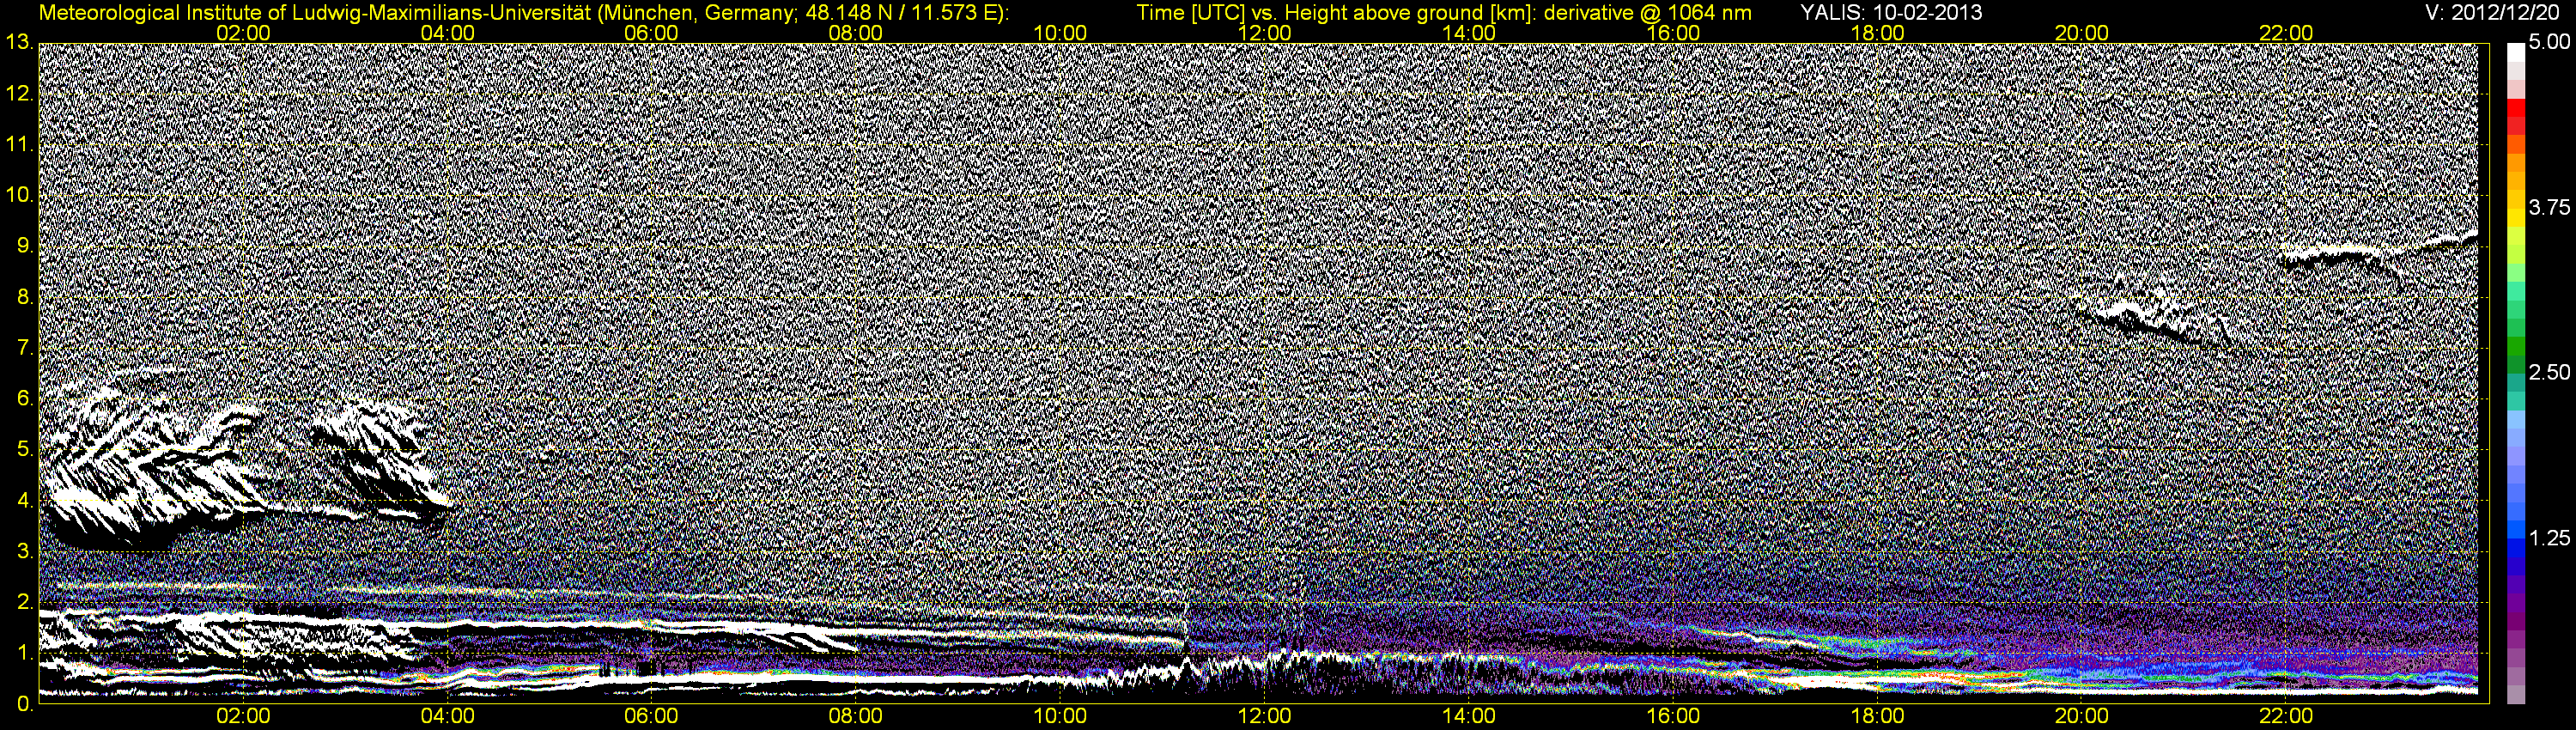
Task: Click the 4 km height axis label
Action: (24, 501)
